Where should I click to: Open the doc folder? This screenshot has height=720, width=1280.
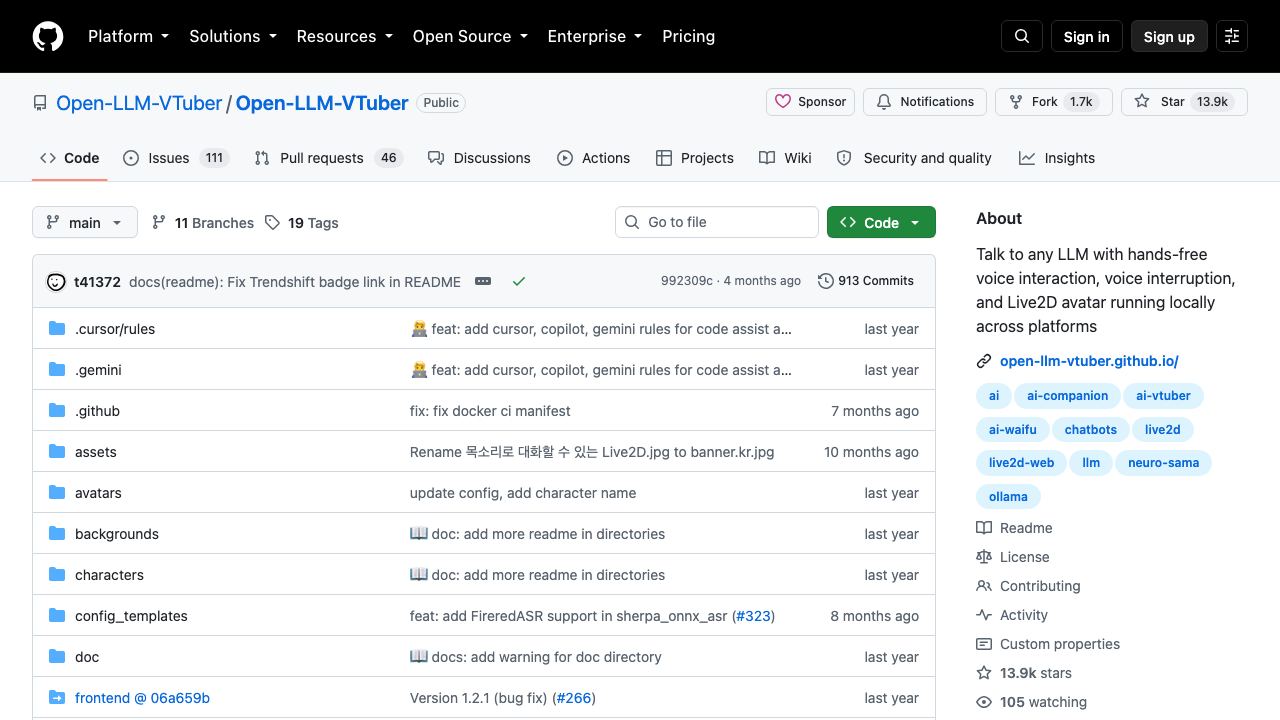(x=87, y=657)
